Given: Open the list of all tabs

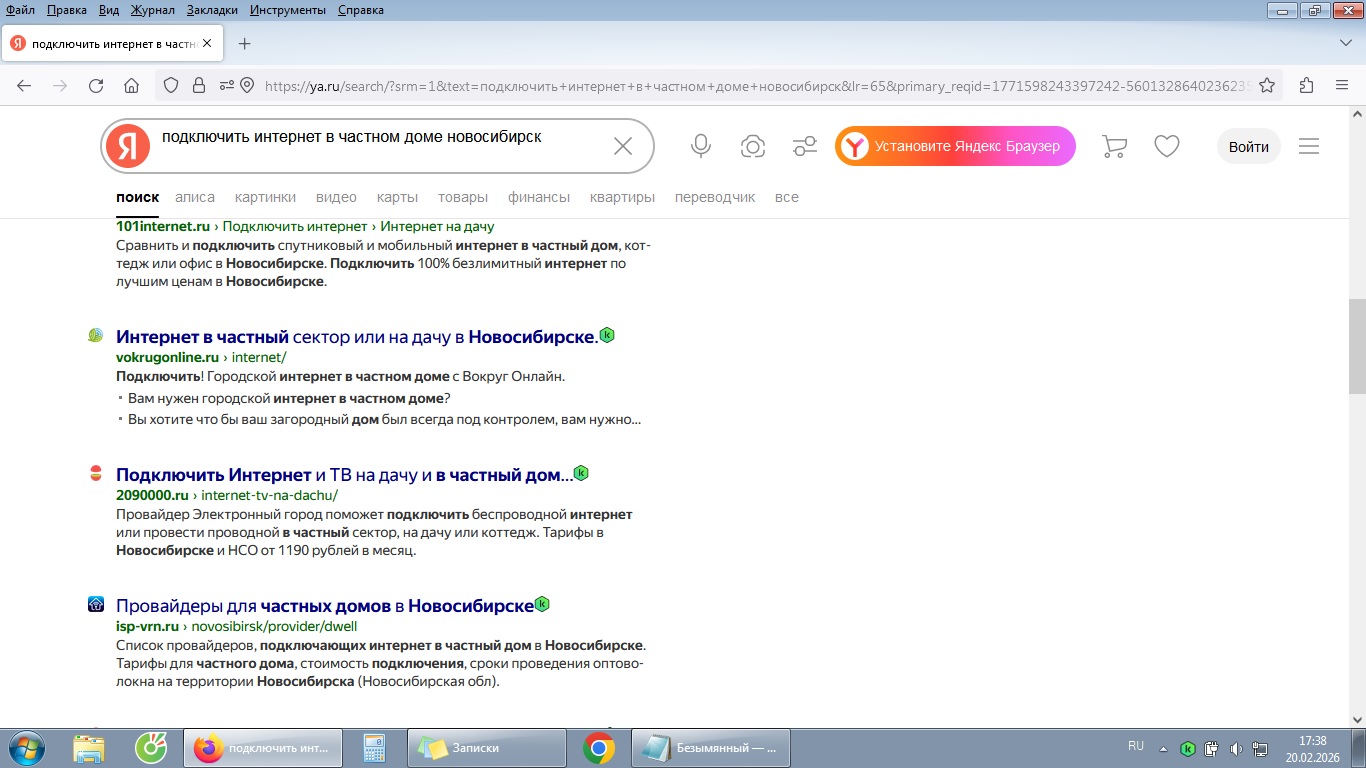Looking at the screenshot, I should [1345, 44].
